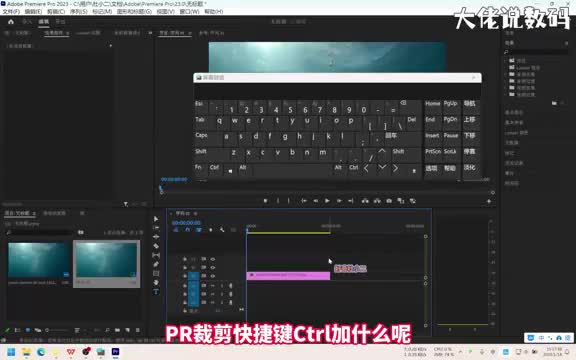Select the Type (T) tool
Viewport: 576px width, 360px height.
(x=156, y=292)
